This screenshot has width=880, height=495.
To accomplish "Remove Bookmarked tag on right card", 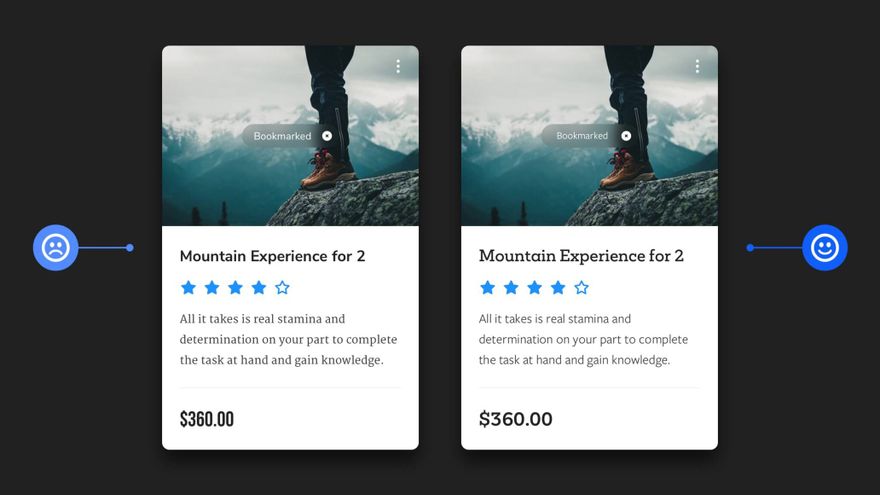I will [x=626, y=136].
